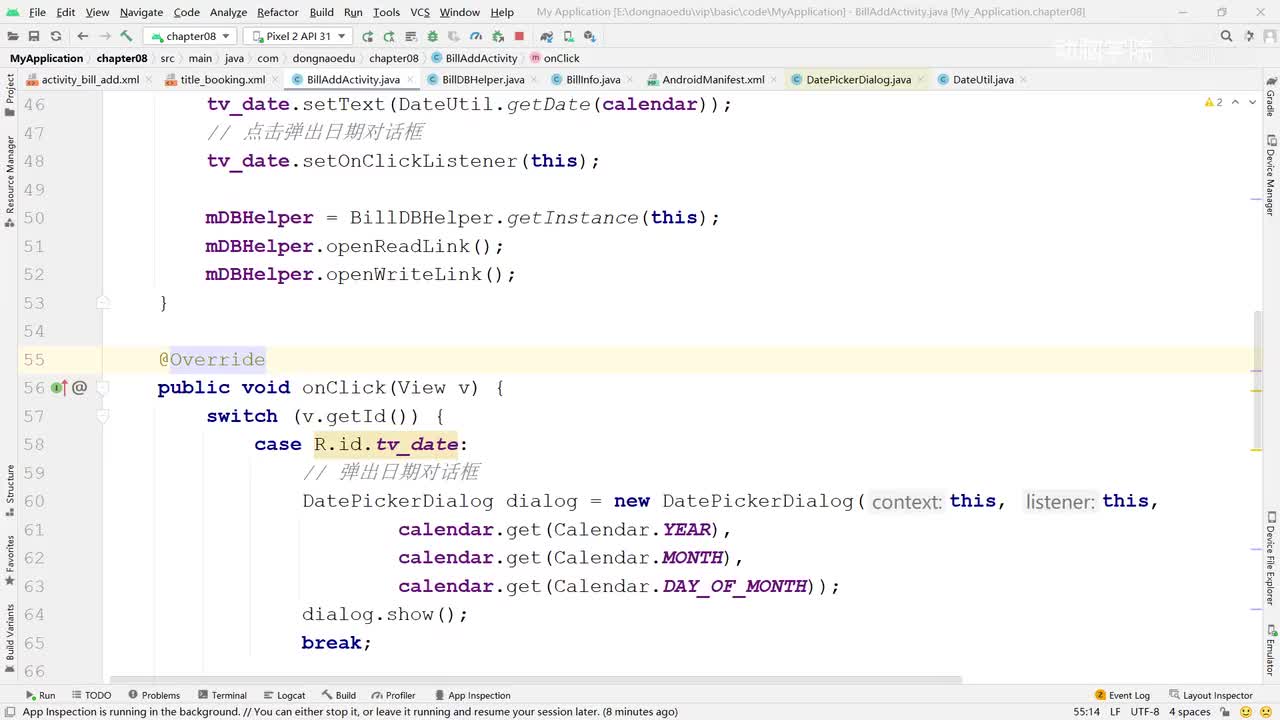The height and width of the screenshot is (720, 1280).
Task: Click the onClick breadcrumb
Action: [554, 58]
